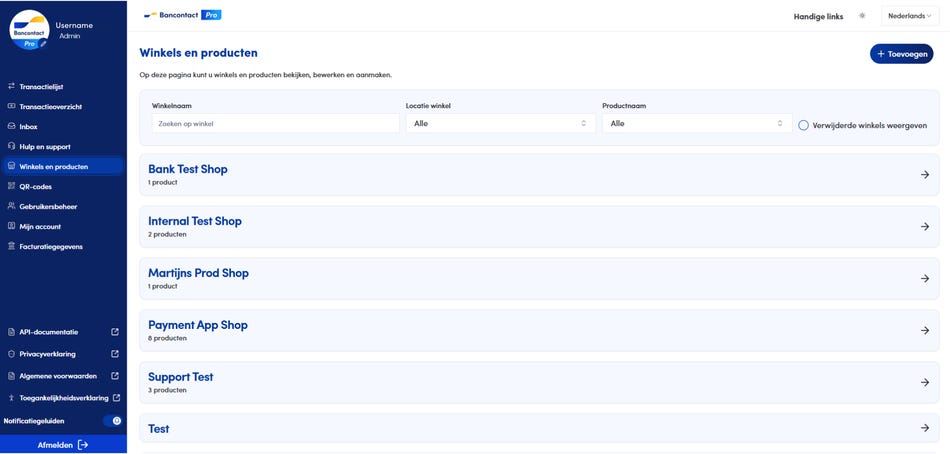Click the '3 producten' text

coord(167,390)
